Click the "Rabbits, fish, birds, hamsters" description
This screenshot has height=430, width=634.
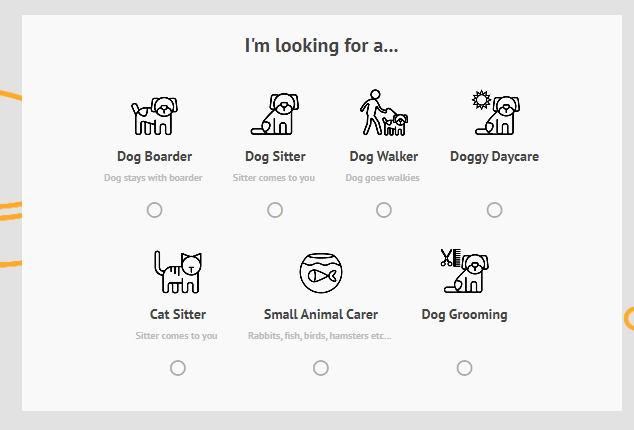pyautogui.click(x=320, y=336)
